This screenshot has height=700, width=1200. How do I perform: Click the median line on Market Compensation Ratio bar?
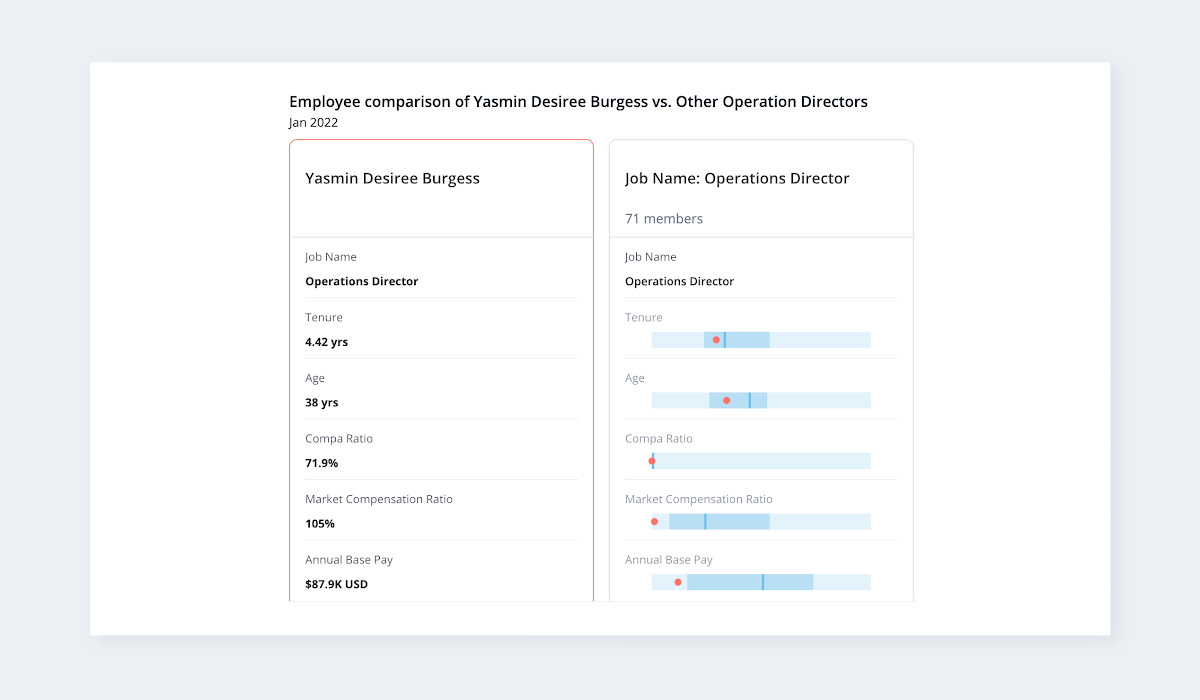pos(705,521)
